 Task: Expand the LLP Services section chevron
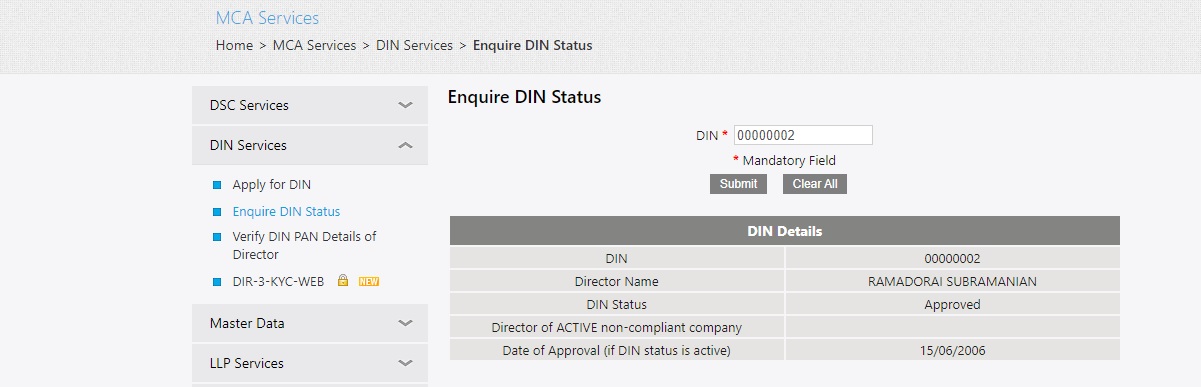[x=405, y=363]
